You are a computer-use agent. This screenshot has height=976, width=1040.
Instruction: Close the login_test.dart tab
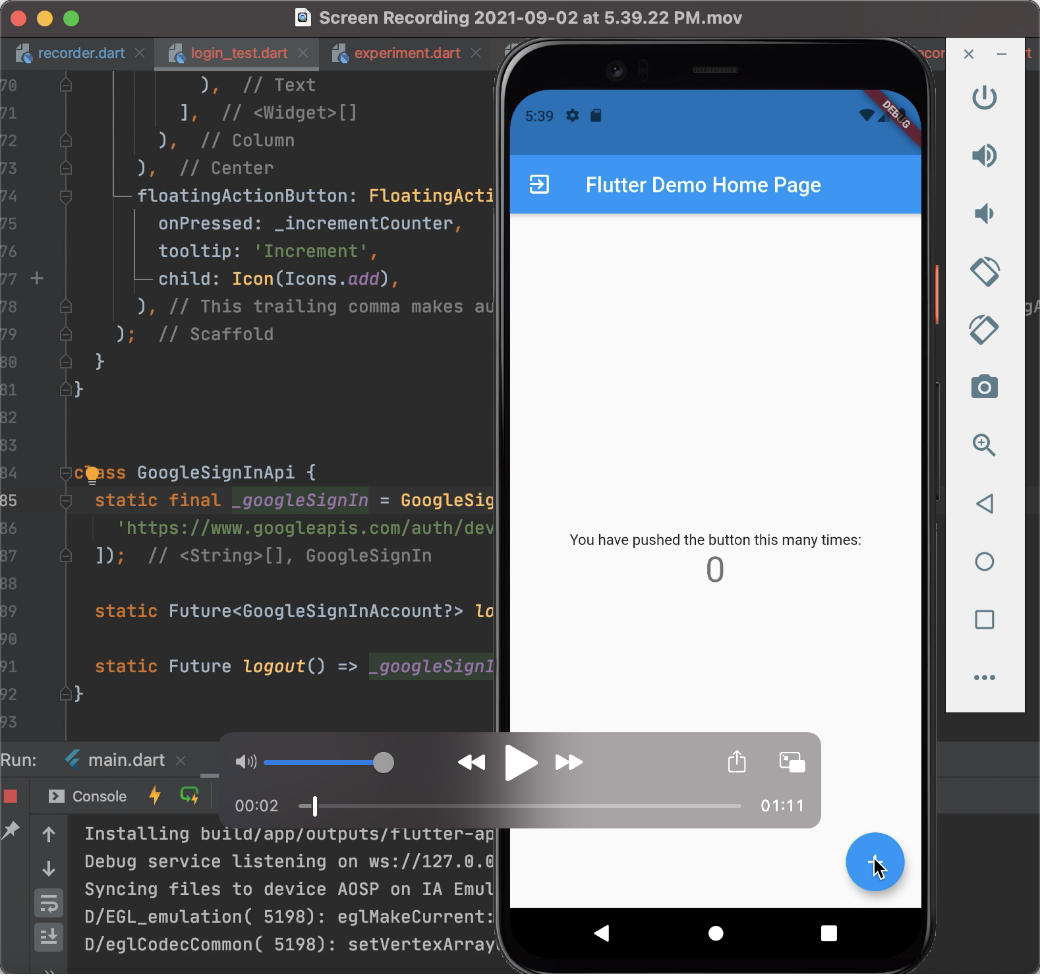pyautogui.click(x=303, y=53)
